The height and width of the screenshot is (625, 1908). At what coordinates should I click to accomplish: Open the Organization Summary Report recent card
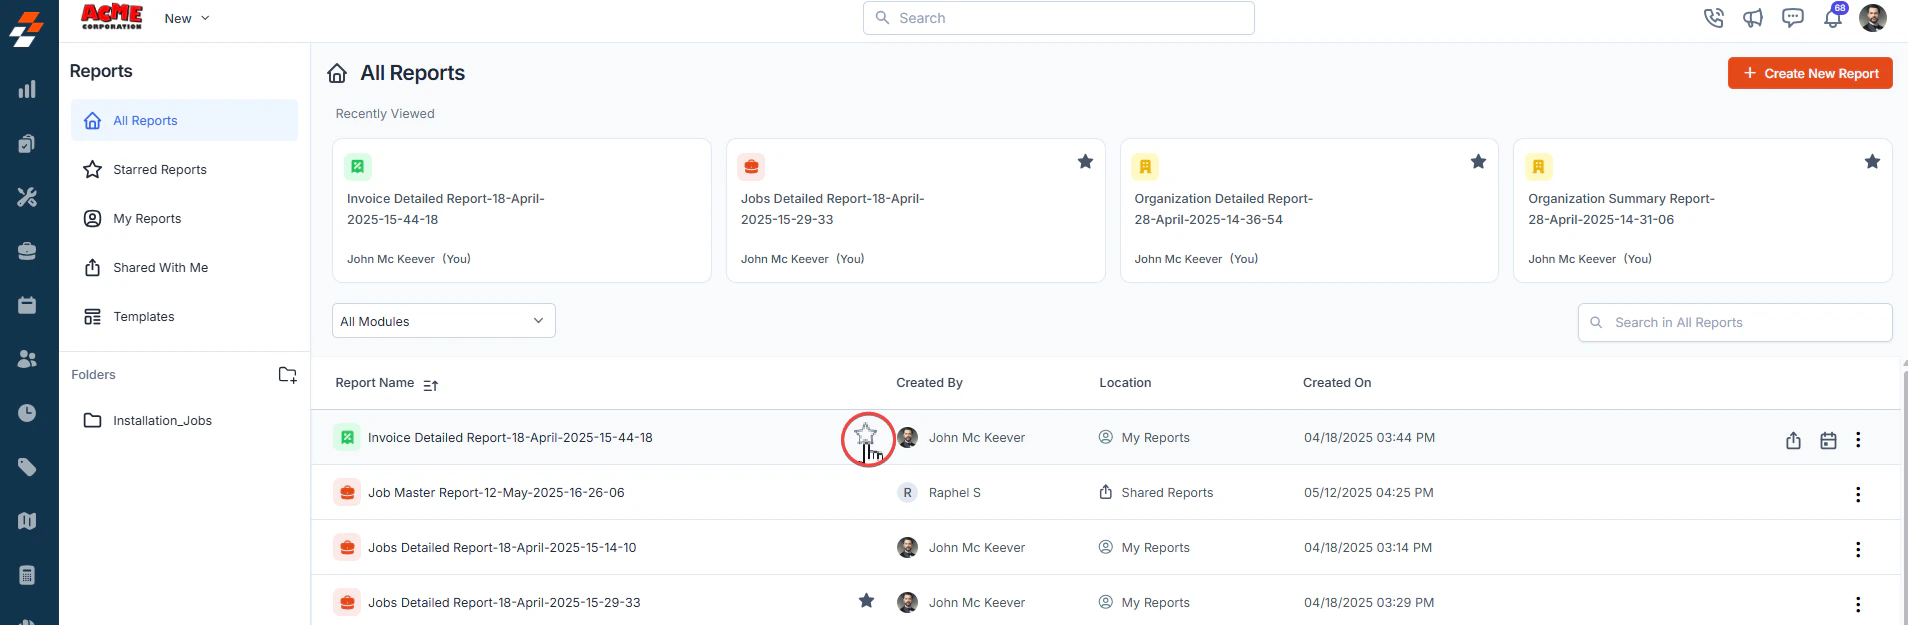pyautogui.click(x=1703, y=210)
